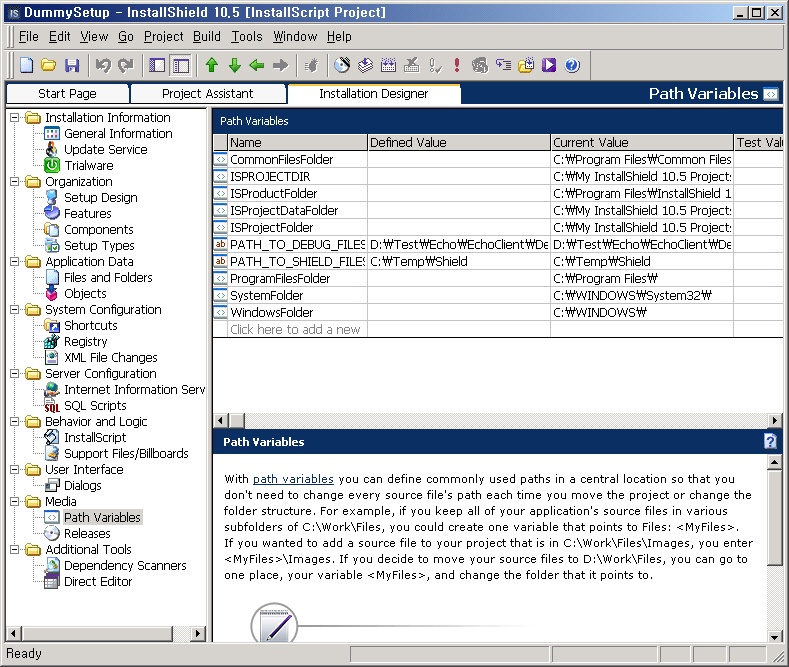Image resolution: width=789 pixels, height=667 pixels.
Task: Open release folder toolbar icon
Action: click(x=526, y=65)
